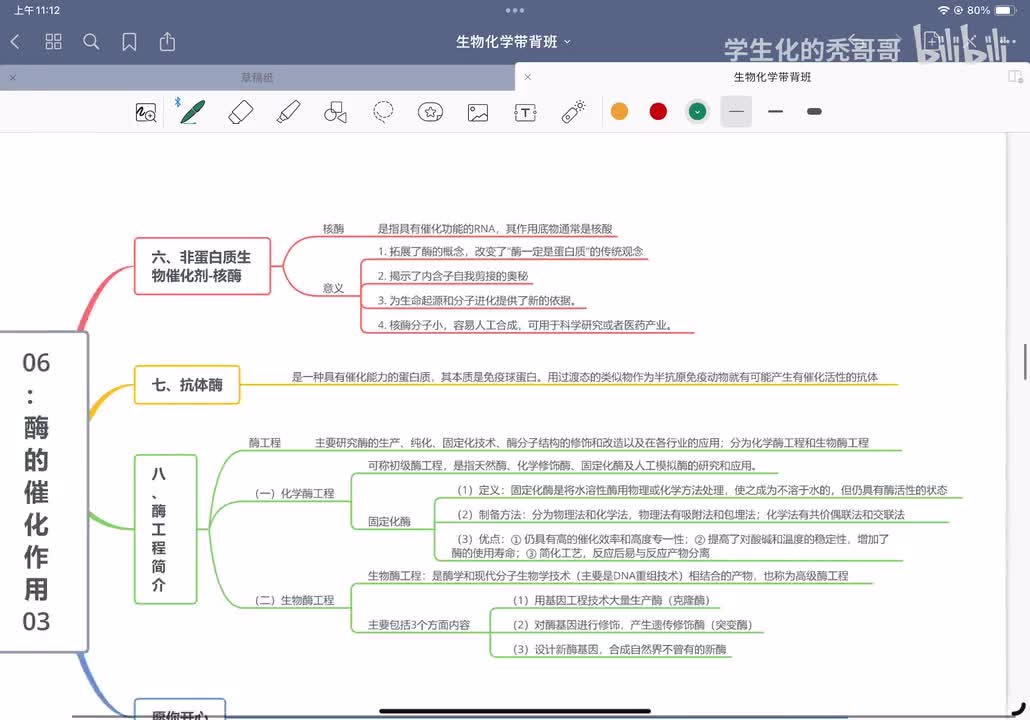Open the share and export icon
This screenshot has width=1030, height=720.
click(x=168, y=42)
